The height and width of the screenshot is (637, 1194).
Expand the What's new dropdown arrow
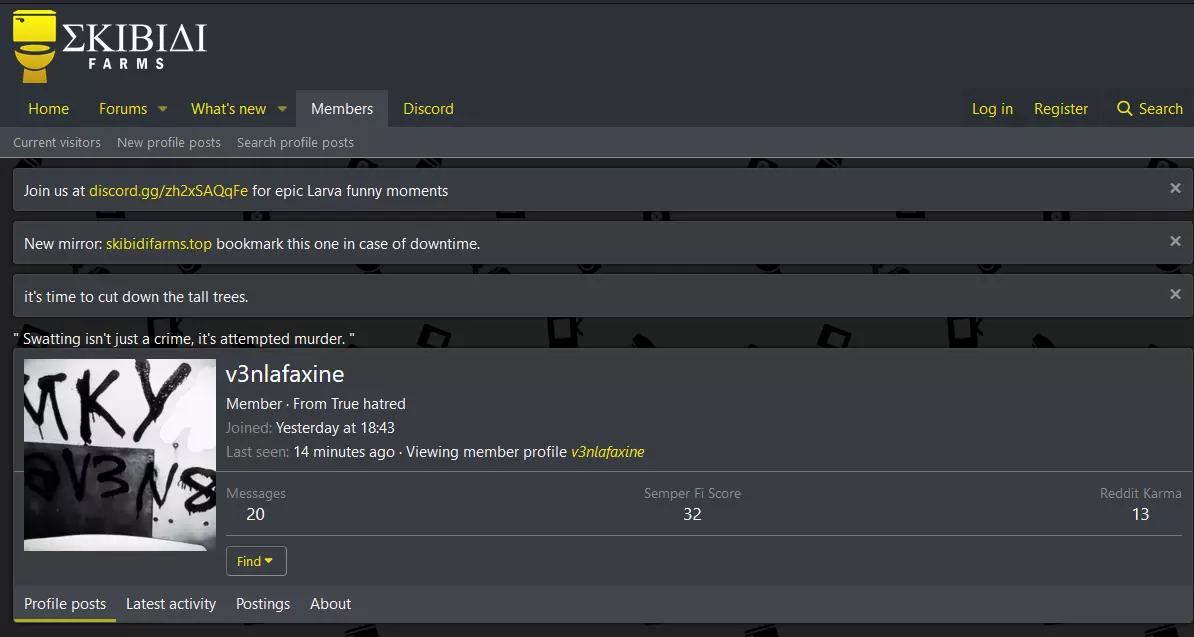click(x=282, y=109)
